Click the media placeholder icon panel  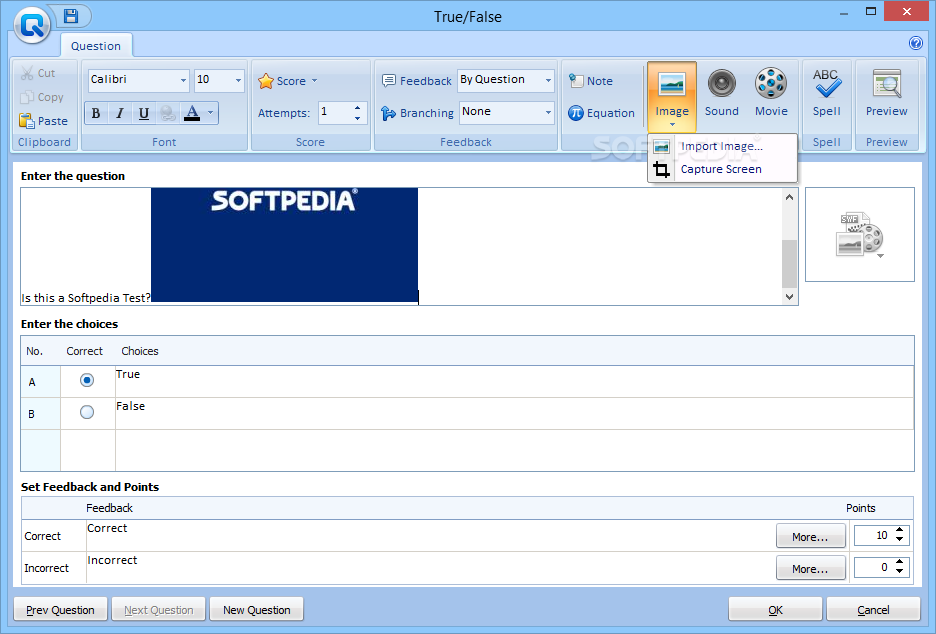(x=860, y=235)
